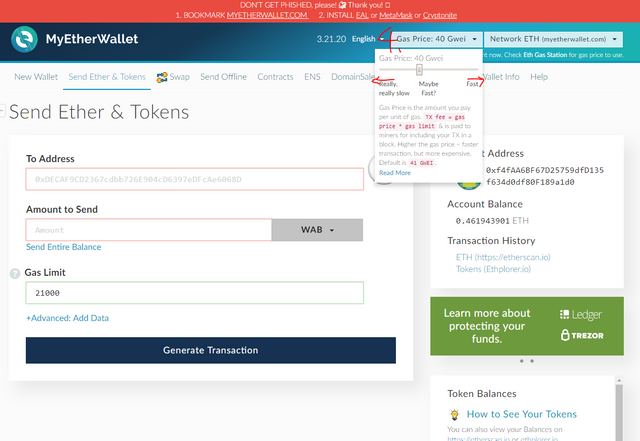Screen dimensions: 640x441
Task: Switch to the Send Offline tab
Action: [223, 77]
